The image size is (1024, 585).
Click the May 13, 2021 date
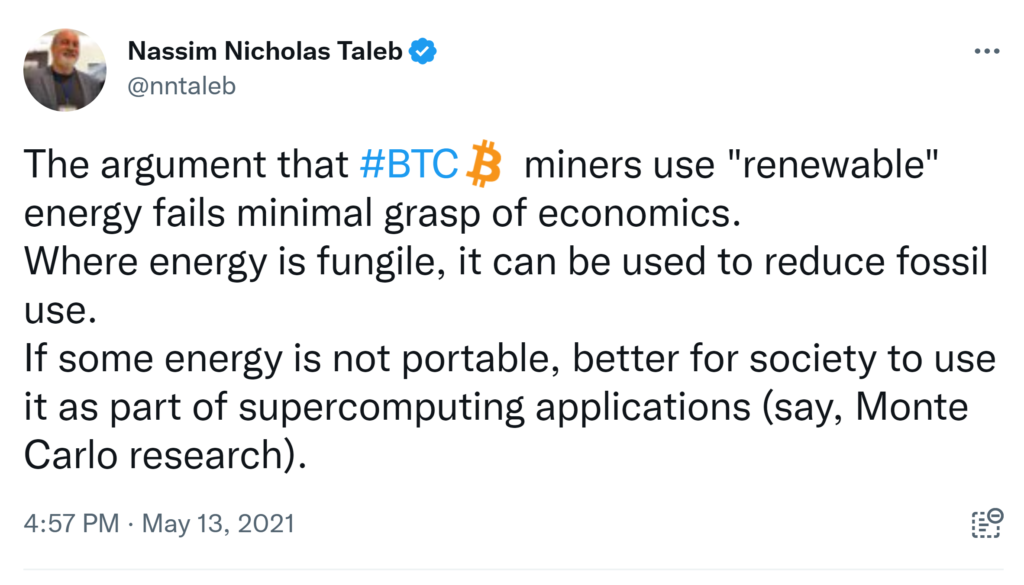218,523
